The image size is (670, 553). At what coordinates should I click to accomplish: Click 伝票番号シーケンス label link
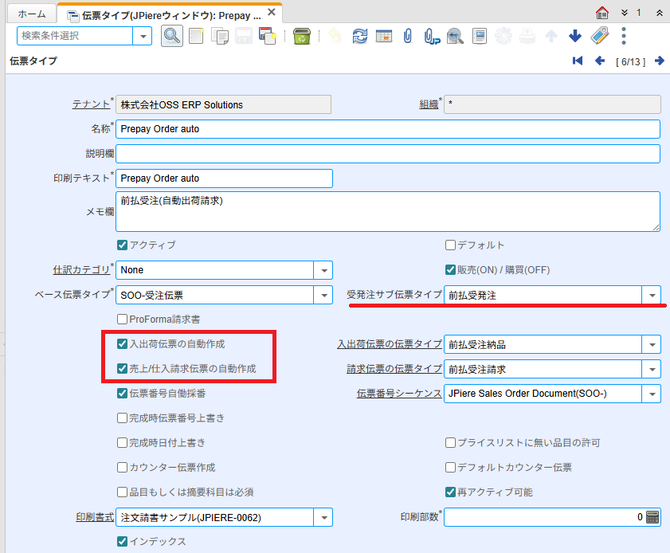[399, 394]
